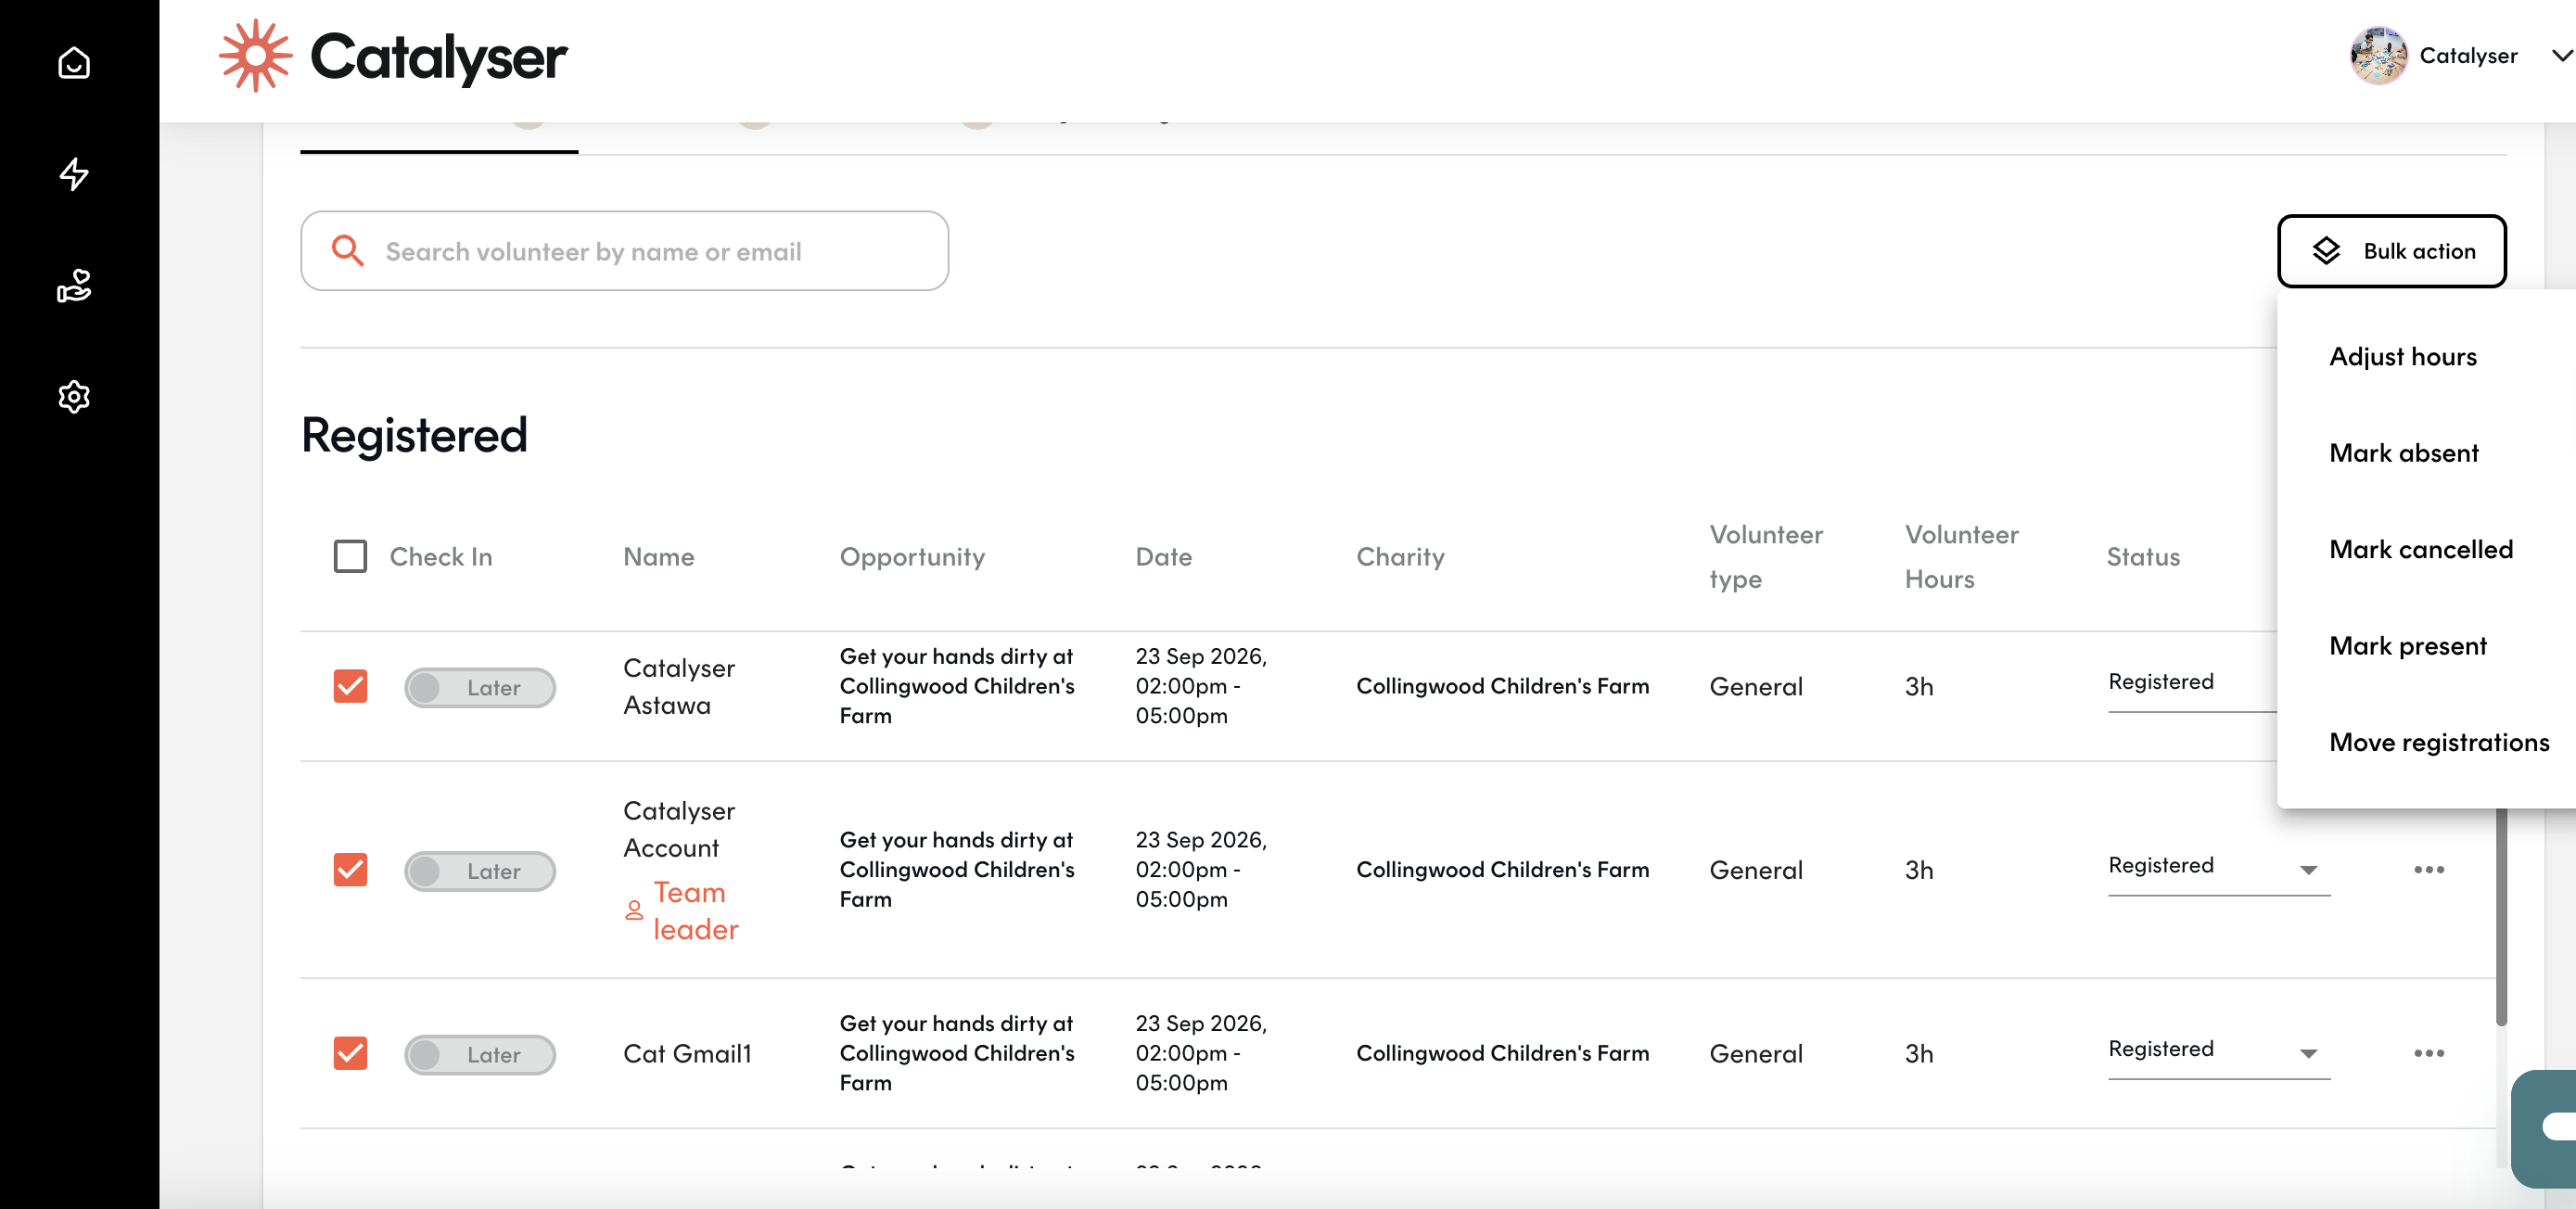Image resolution: width=2576 pixels, height=1209 pixels.
Task: Uncheck the Cat Gmail1 row checkbox
Action: coord(350,1053)
